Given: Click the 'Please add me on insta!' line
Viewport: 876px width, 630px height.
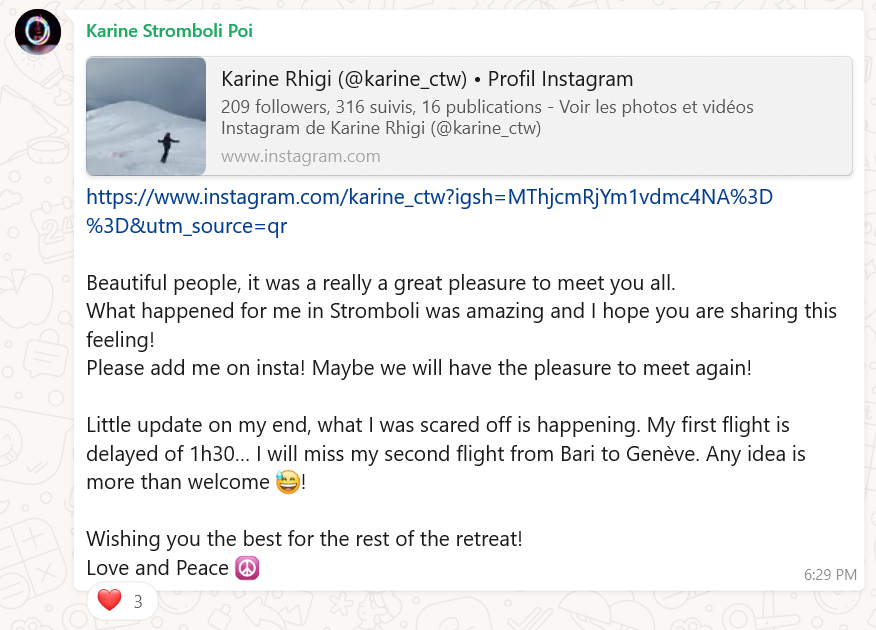Looking at the screenshot, I should (418, 368).
